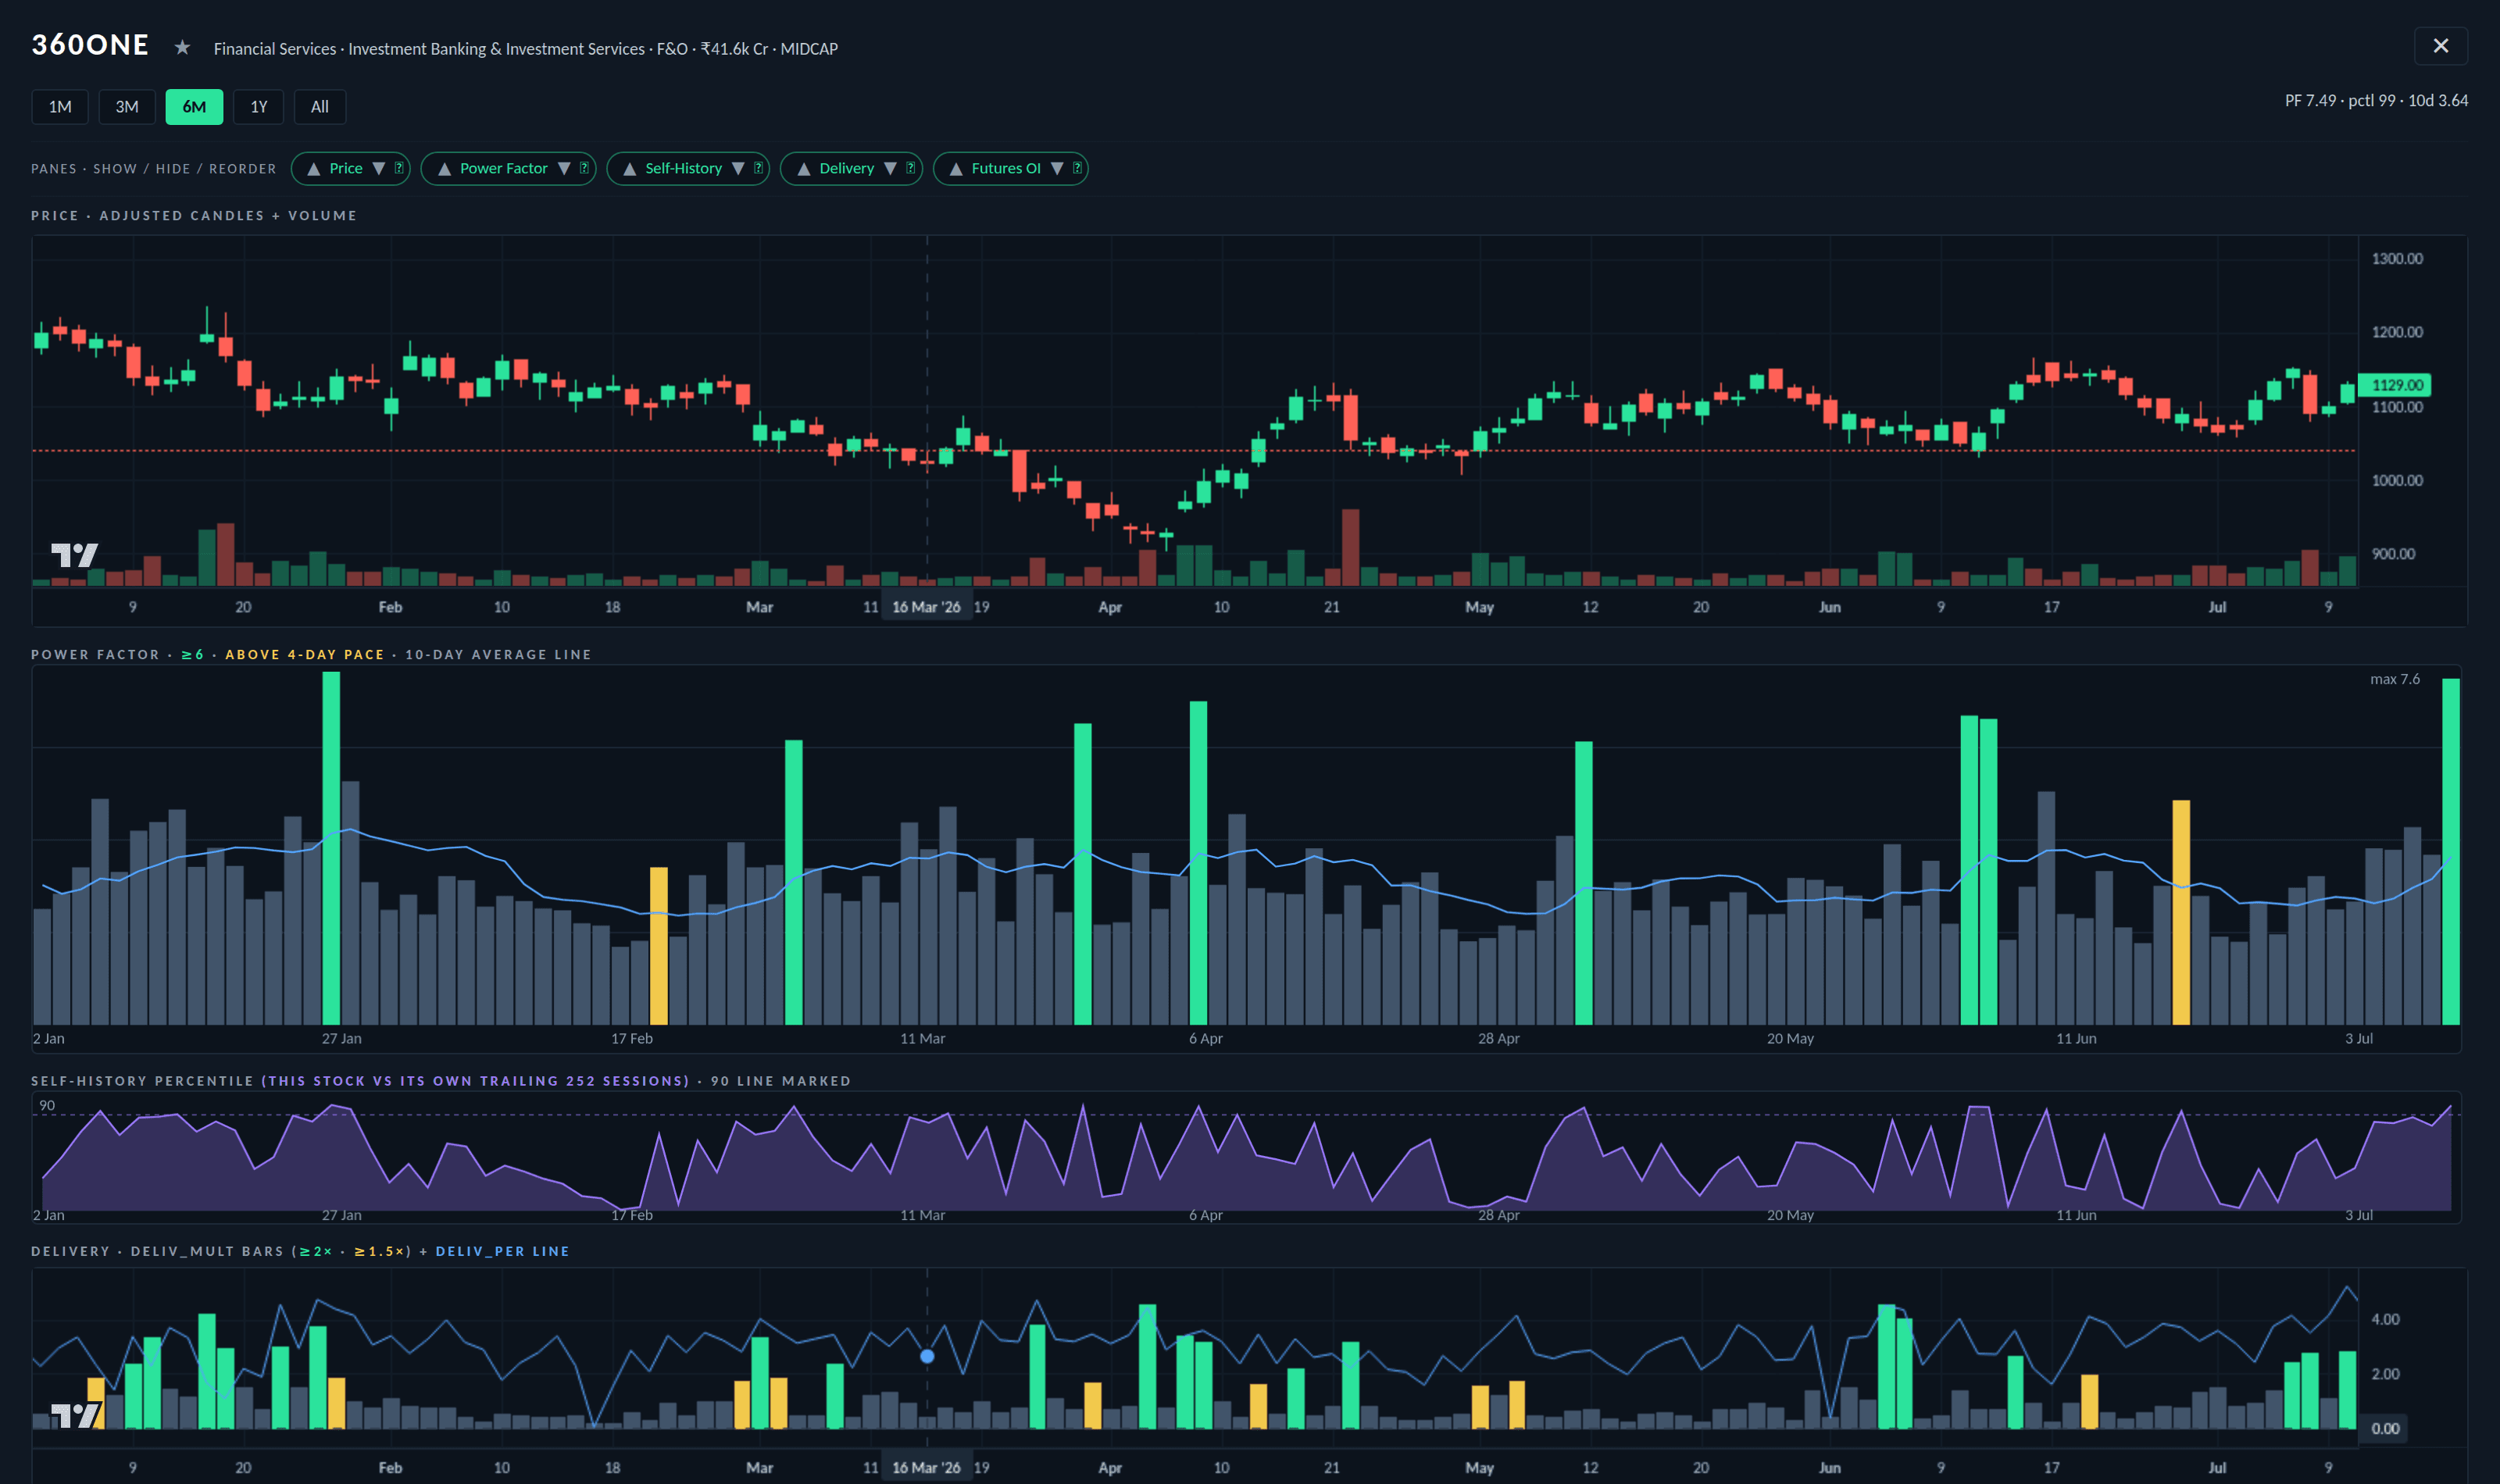This screenshot has height=1484, width=2500.
Task: Open help for the Self-History pane
Action: point(758,168)
